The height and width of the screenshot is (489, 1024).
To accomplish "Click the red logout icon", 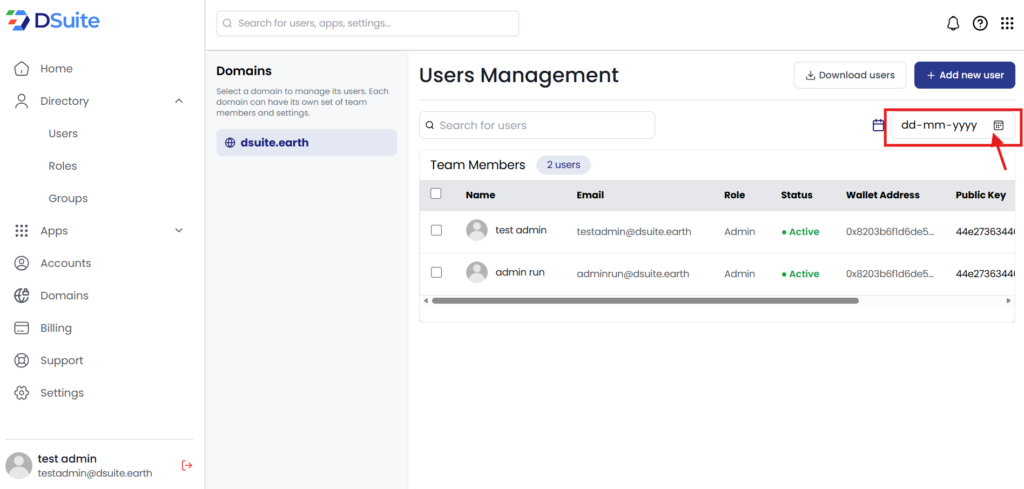I will click(186, 465).
